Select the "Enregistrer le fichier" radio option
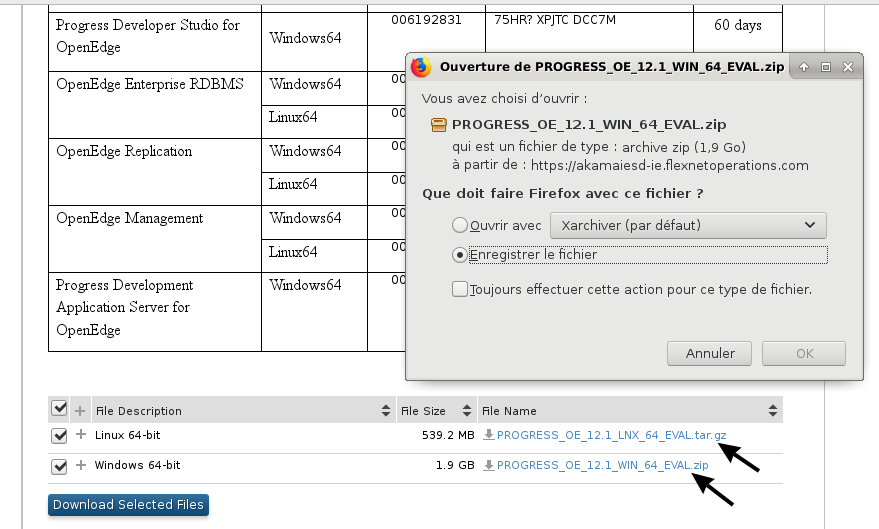This screenshot has width=879, height=529. (460, 255)
